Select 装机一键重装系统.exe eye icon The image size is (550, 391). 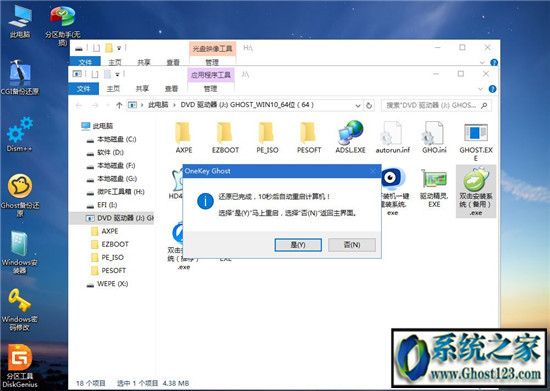[x=393, y=191]
